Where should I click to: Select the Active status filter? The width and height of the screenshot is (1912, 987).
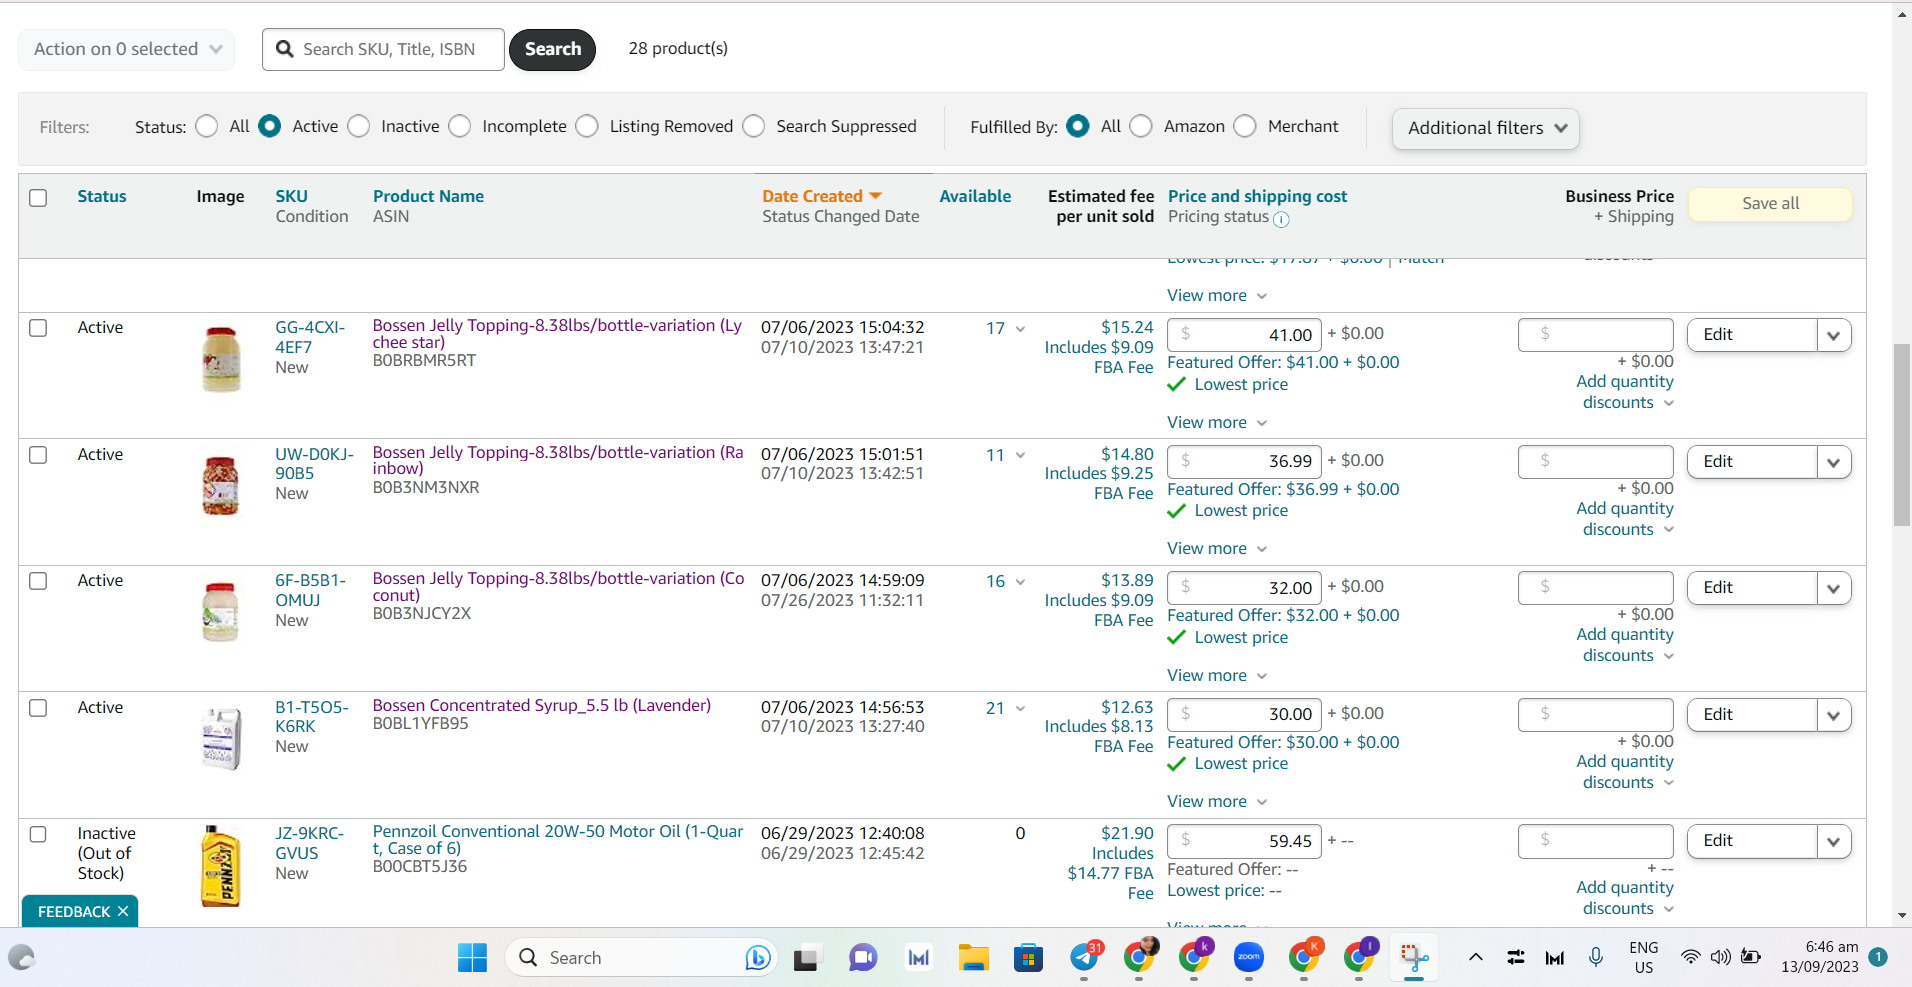click(269, 126)
